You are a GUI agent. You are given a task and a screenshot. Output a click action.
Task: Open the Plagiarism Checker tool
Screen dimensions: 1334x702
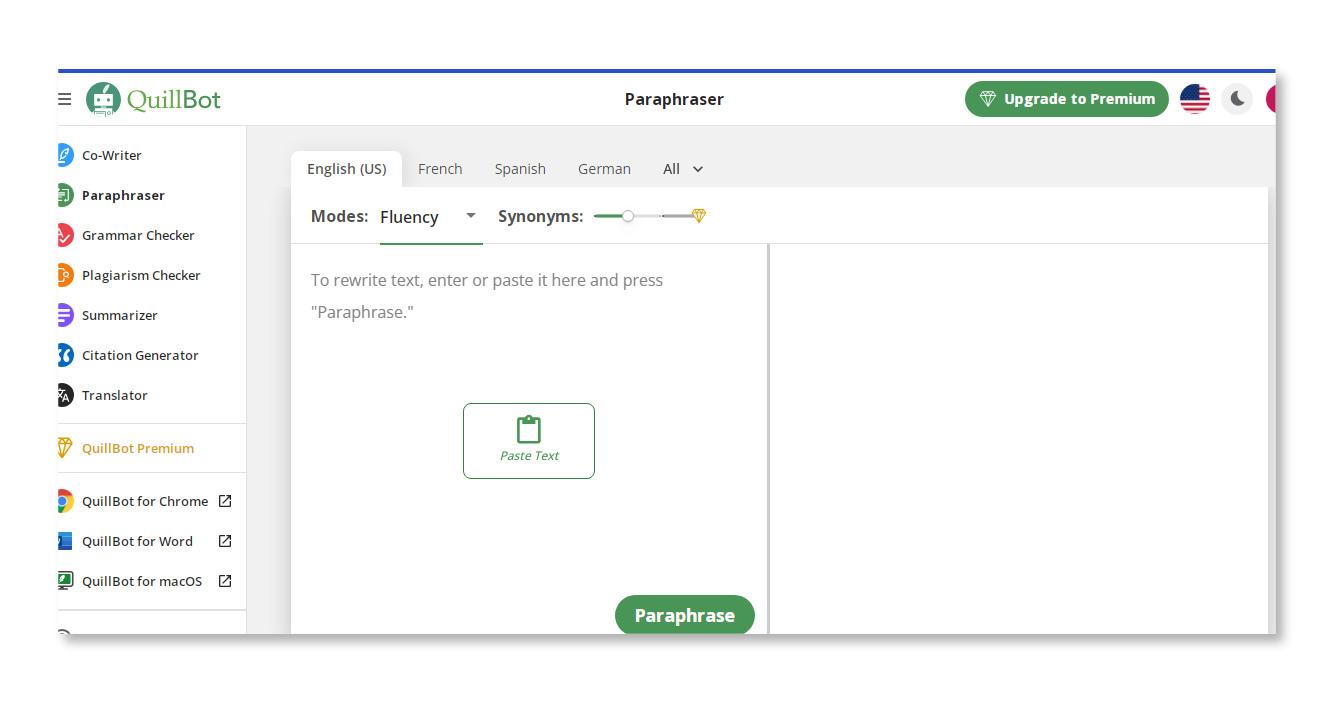pos(141,275)
